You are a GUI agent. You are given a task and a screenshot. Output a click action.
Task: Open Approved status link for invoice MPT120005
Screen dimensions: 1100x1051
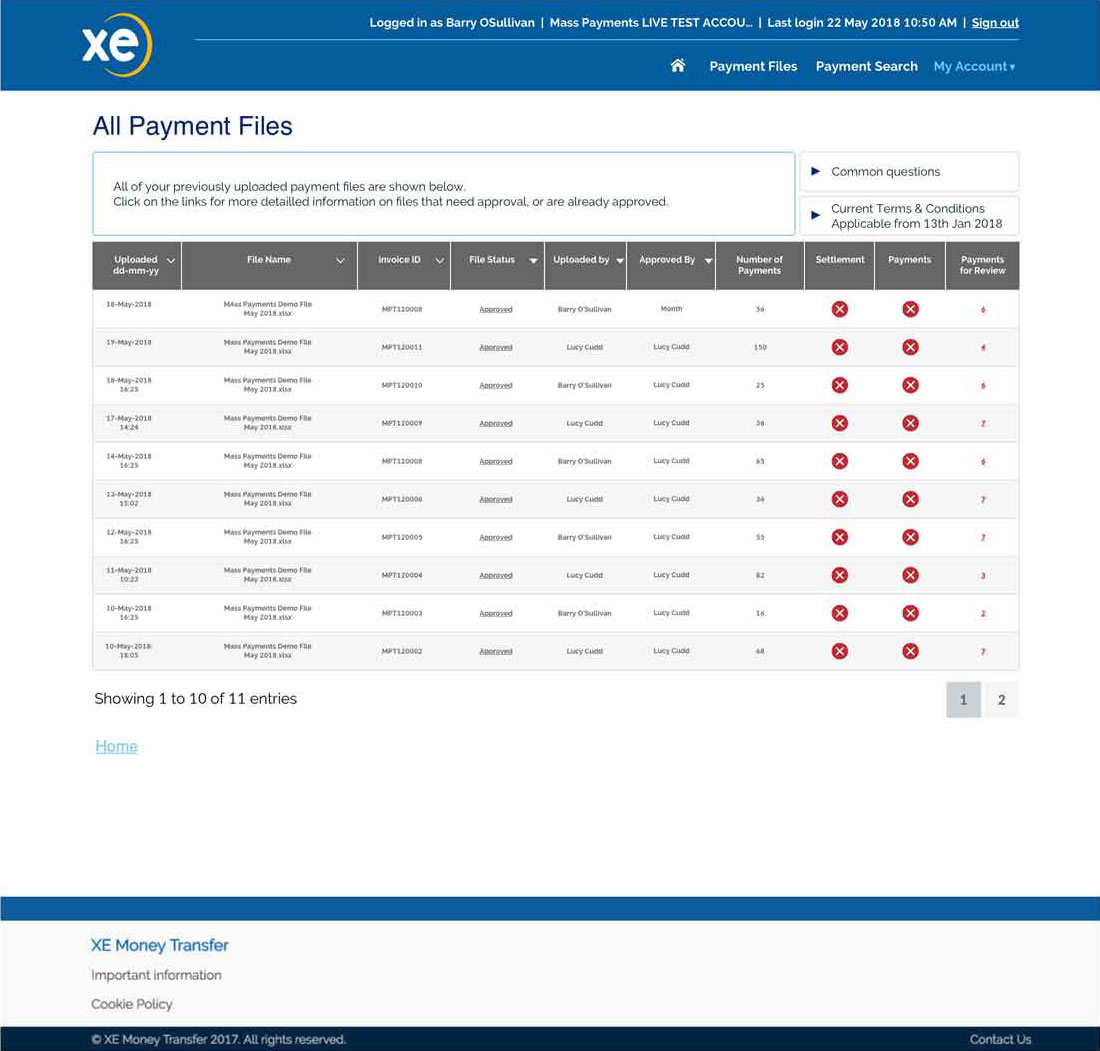coord(496,538)
